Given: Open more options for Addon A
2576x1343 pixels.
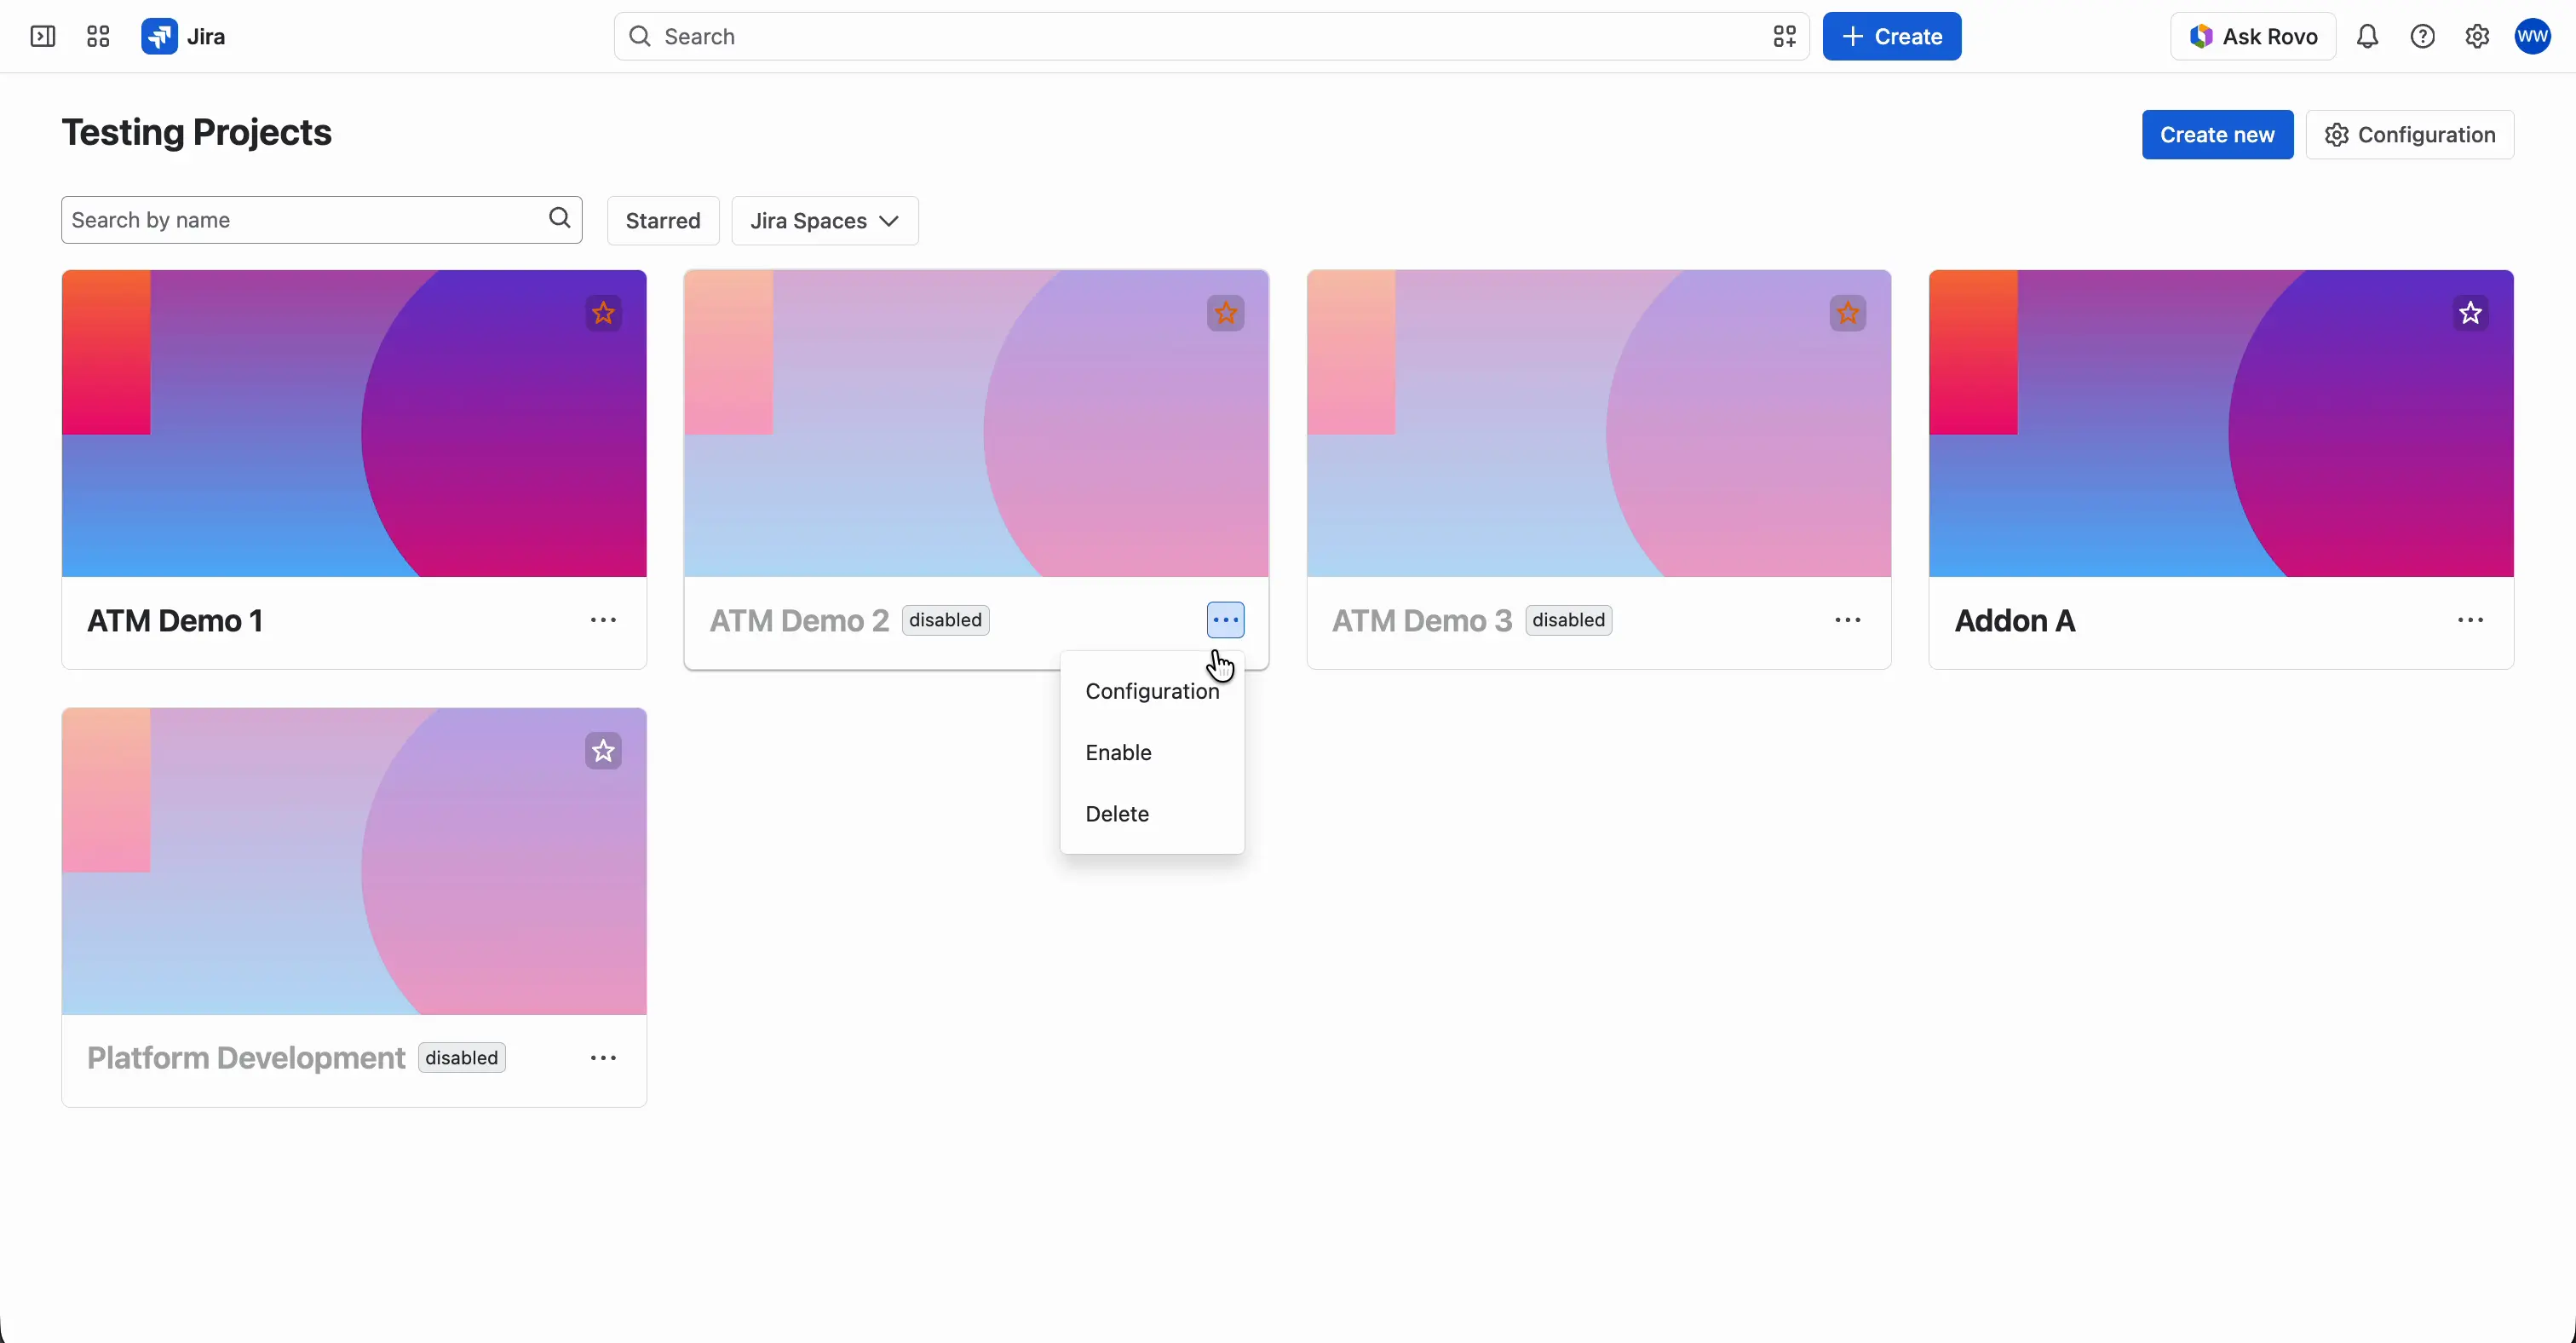Looking at the screenshot, I should [2470, 620].
